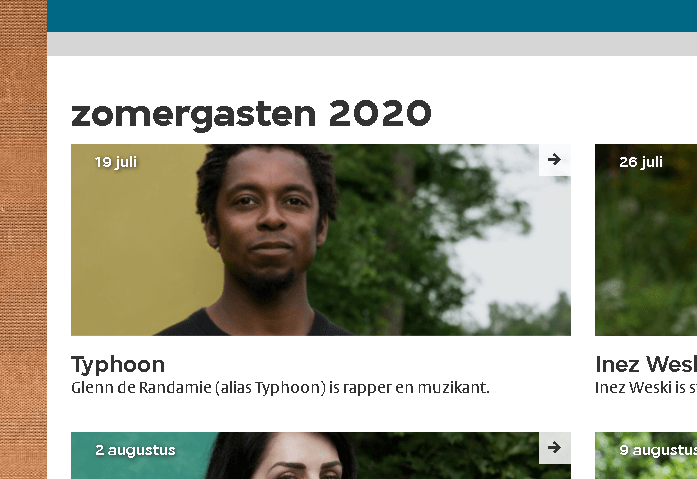The image size is (697, 479).
Task: Open the Typhoon guest photo
Action: click(320, 240)
